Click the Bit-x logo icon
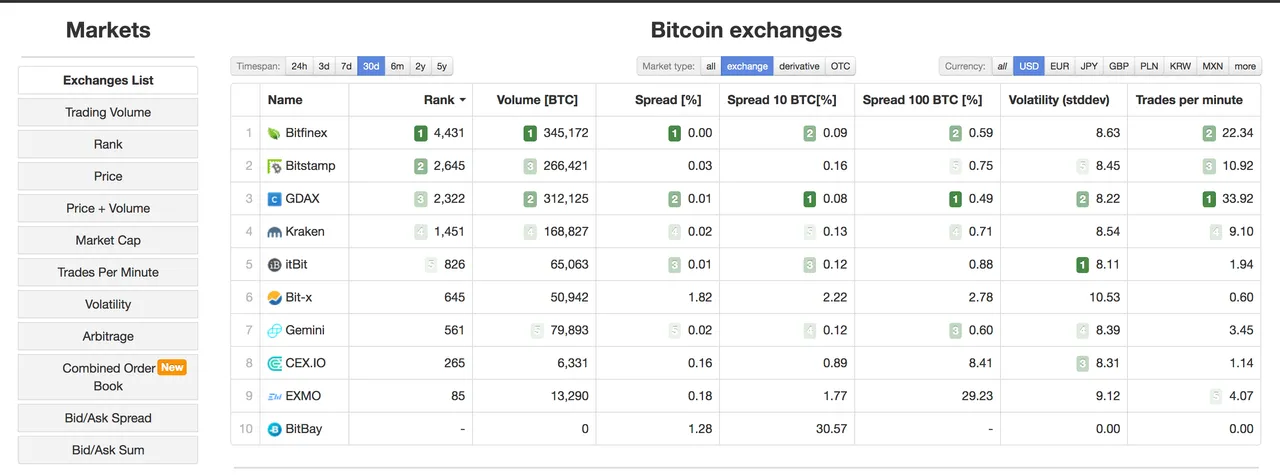 275,298
